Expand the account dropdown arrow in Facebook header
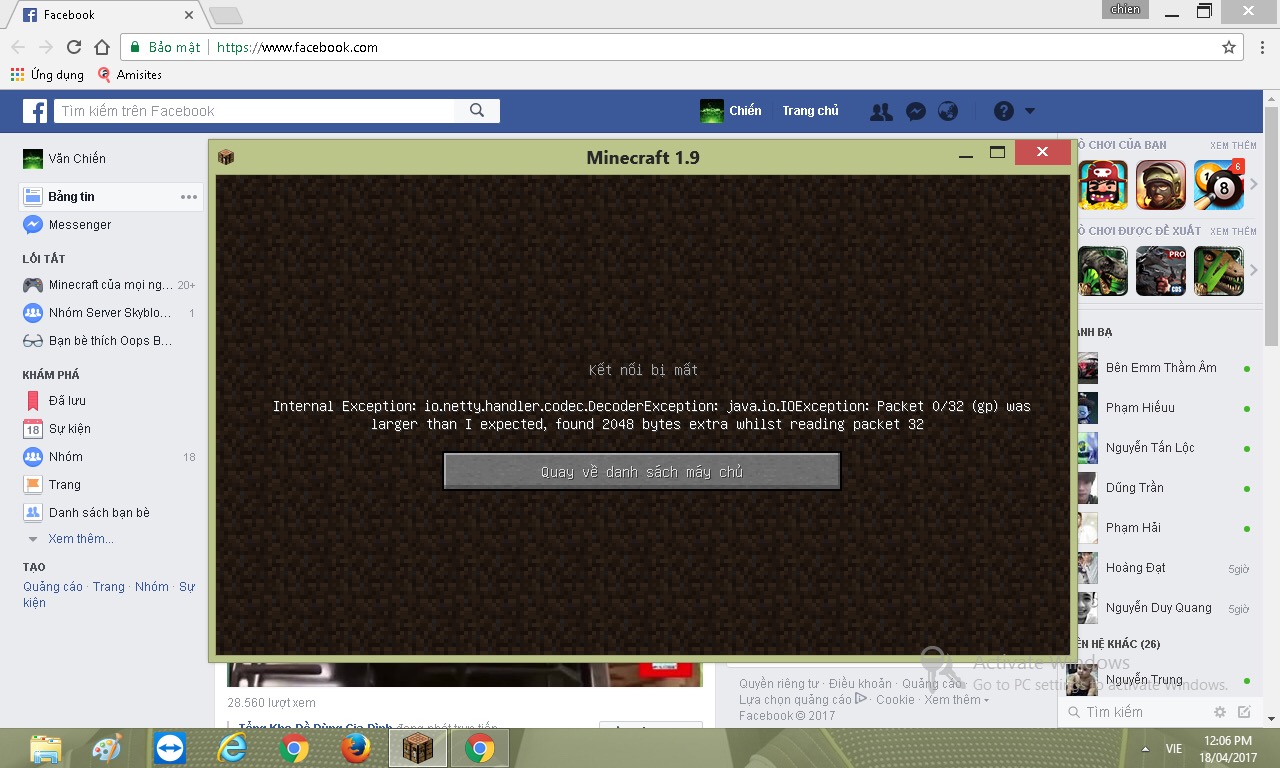The image size is (1280, 768). 1030,111
